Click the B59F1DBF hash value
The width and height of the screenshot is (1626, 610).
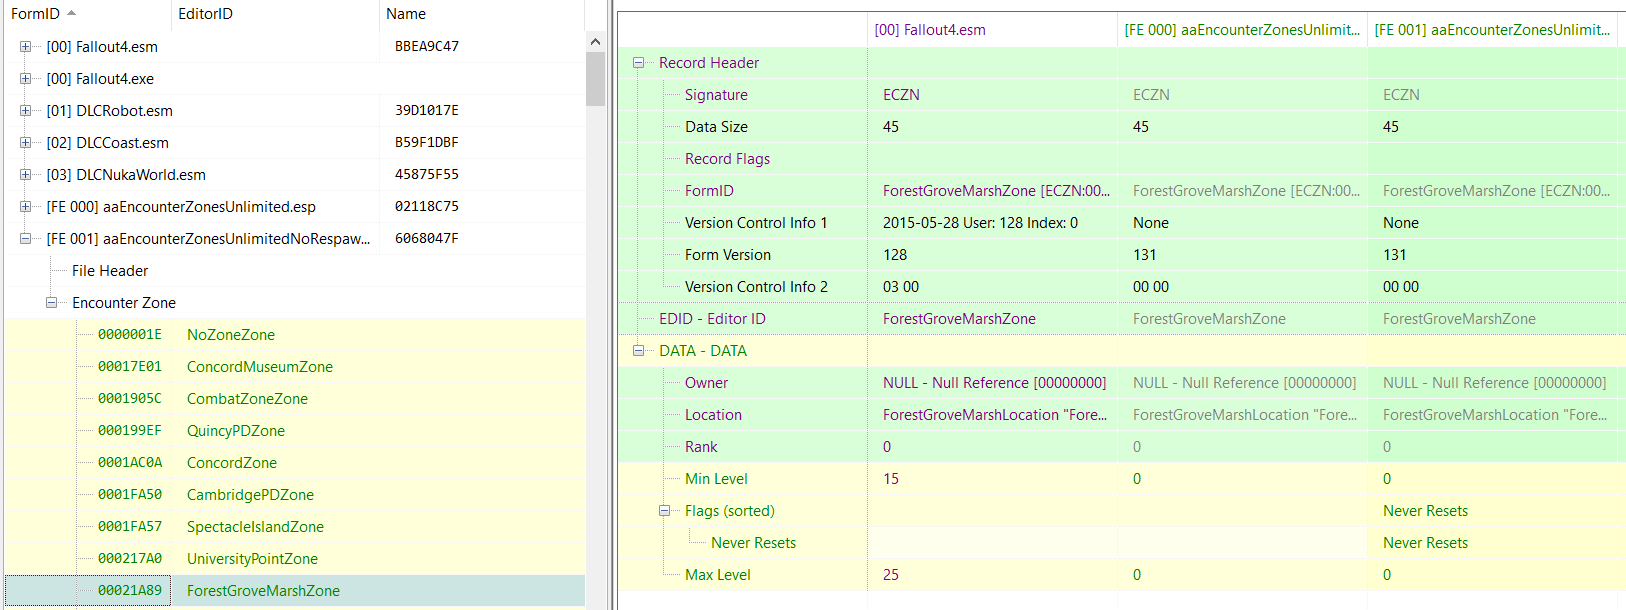[427, 143]
